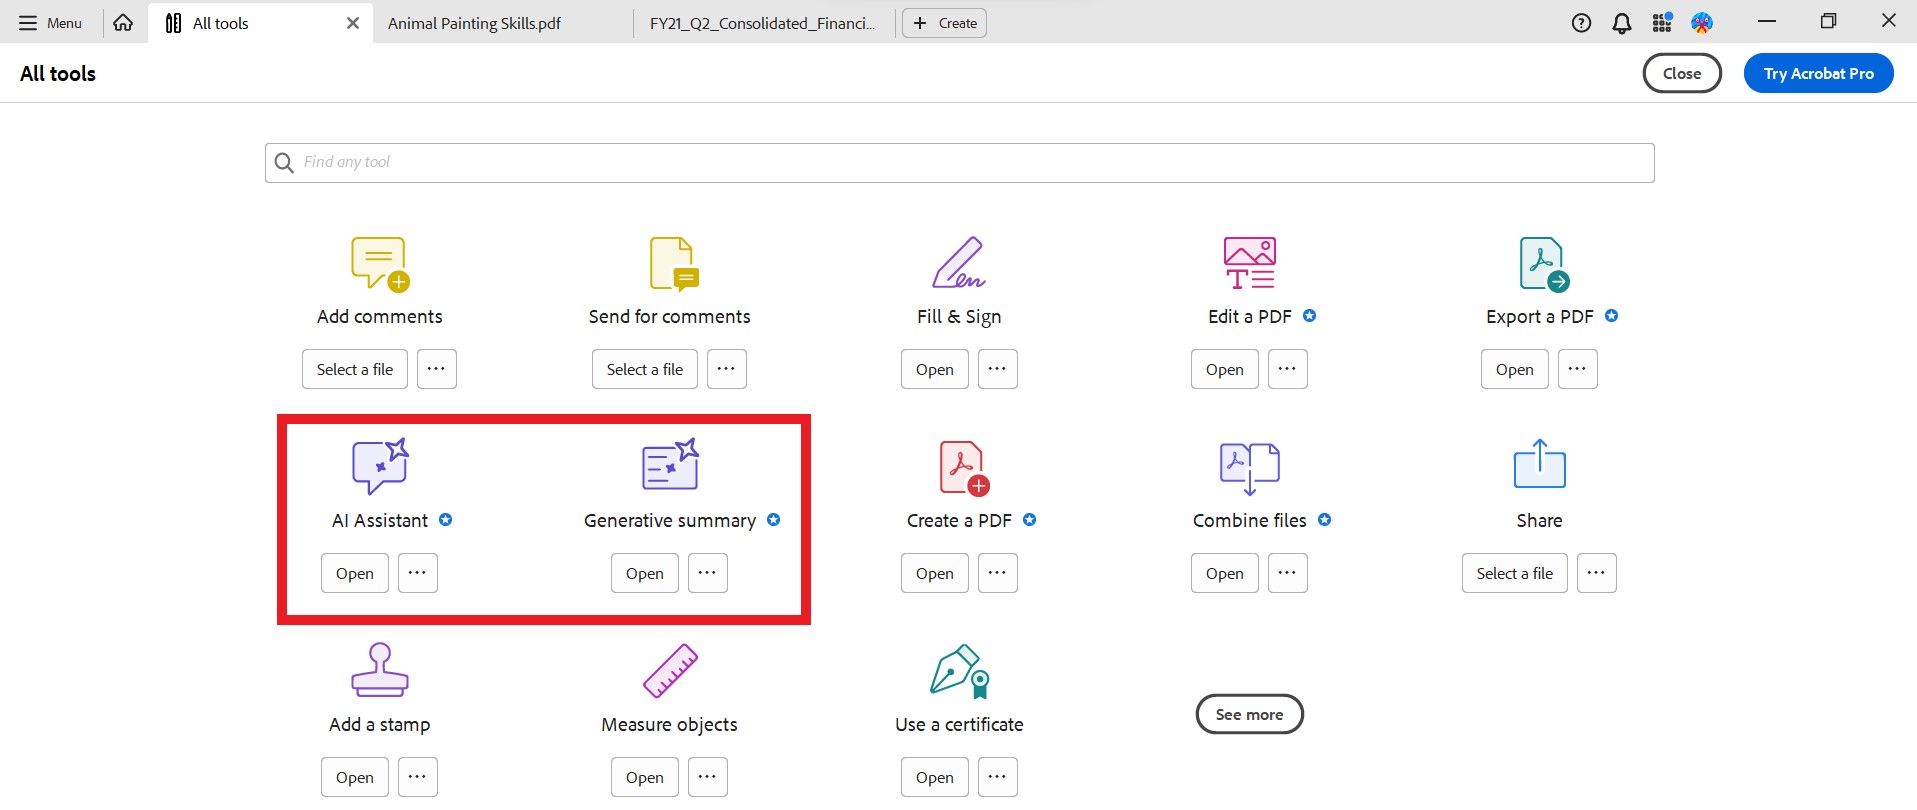Click the Share upload icon
The height and width of the screenshot is (810, 1917).
coord(1539,464)
